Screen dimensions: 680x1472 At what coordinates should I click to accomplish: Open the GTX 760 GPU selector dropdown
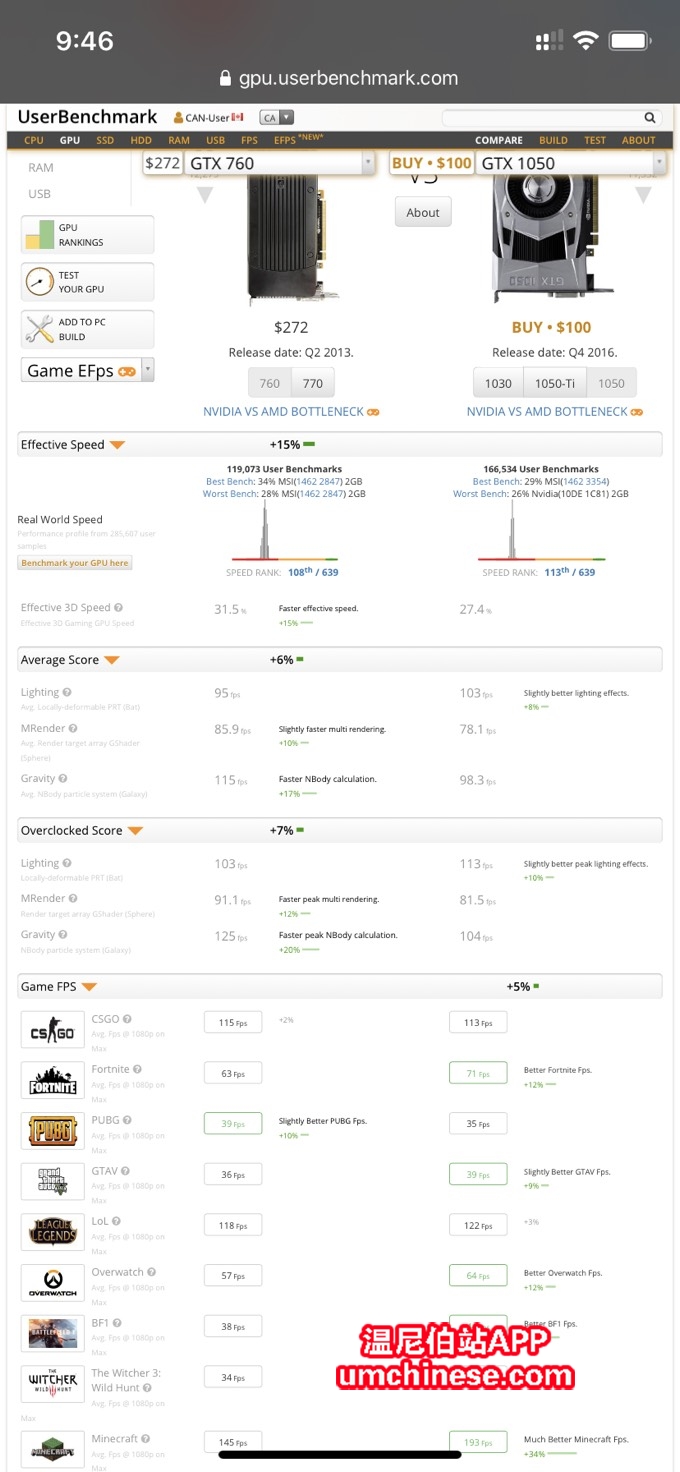coord(280,163)
